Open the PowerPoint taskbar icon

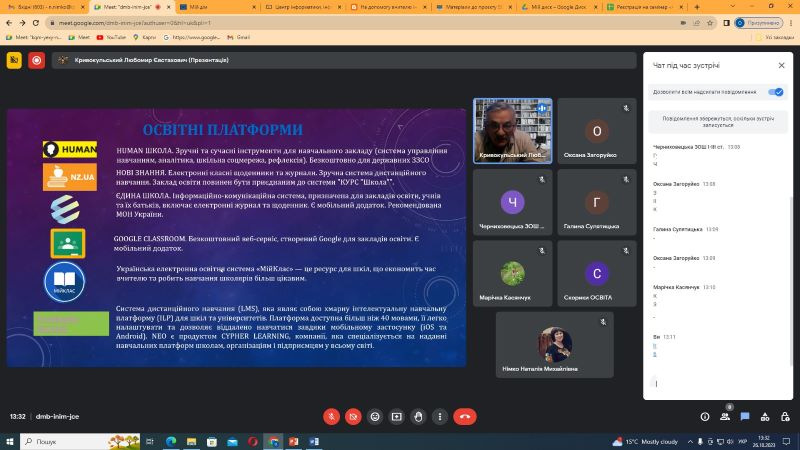pyautogui.click(x=293, y=441)
